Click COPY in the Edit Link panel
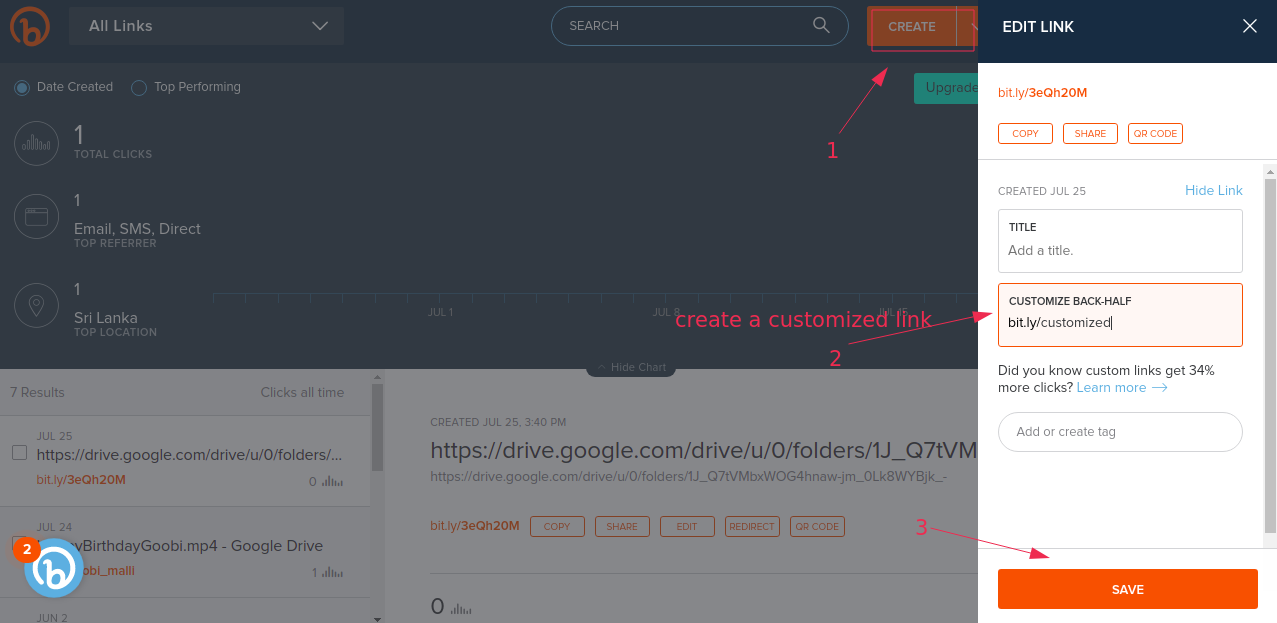Image resolution: width=1277 pixels, height=623 pixels. pyautogui.click(x=1025, y=134)
